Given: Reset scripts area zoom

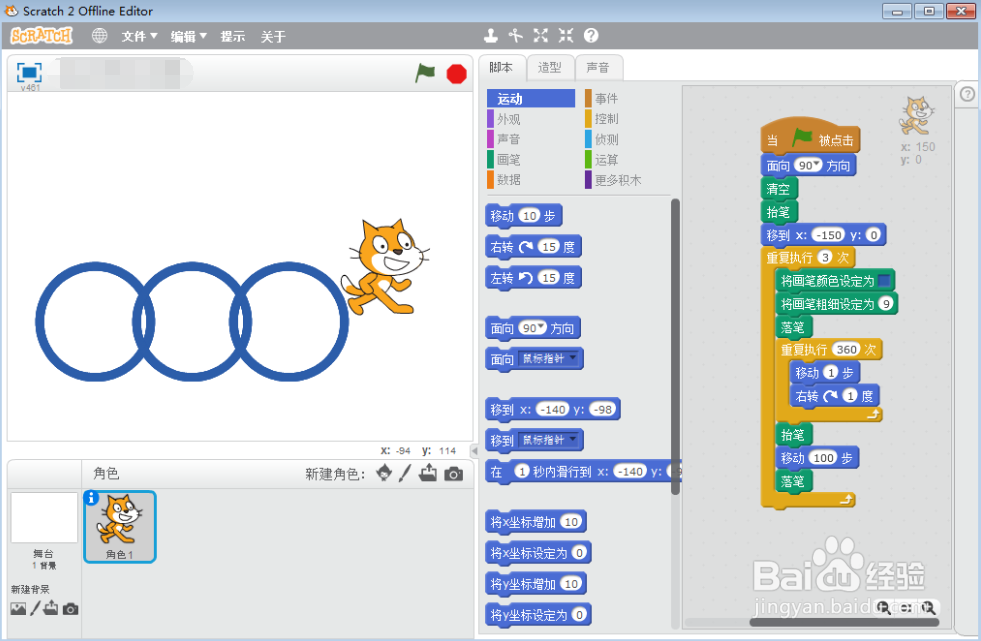Looking at the screenshot, I should [906, 607].
